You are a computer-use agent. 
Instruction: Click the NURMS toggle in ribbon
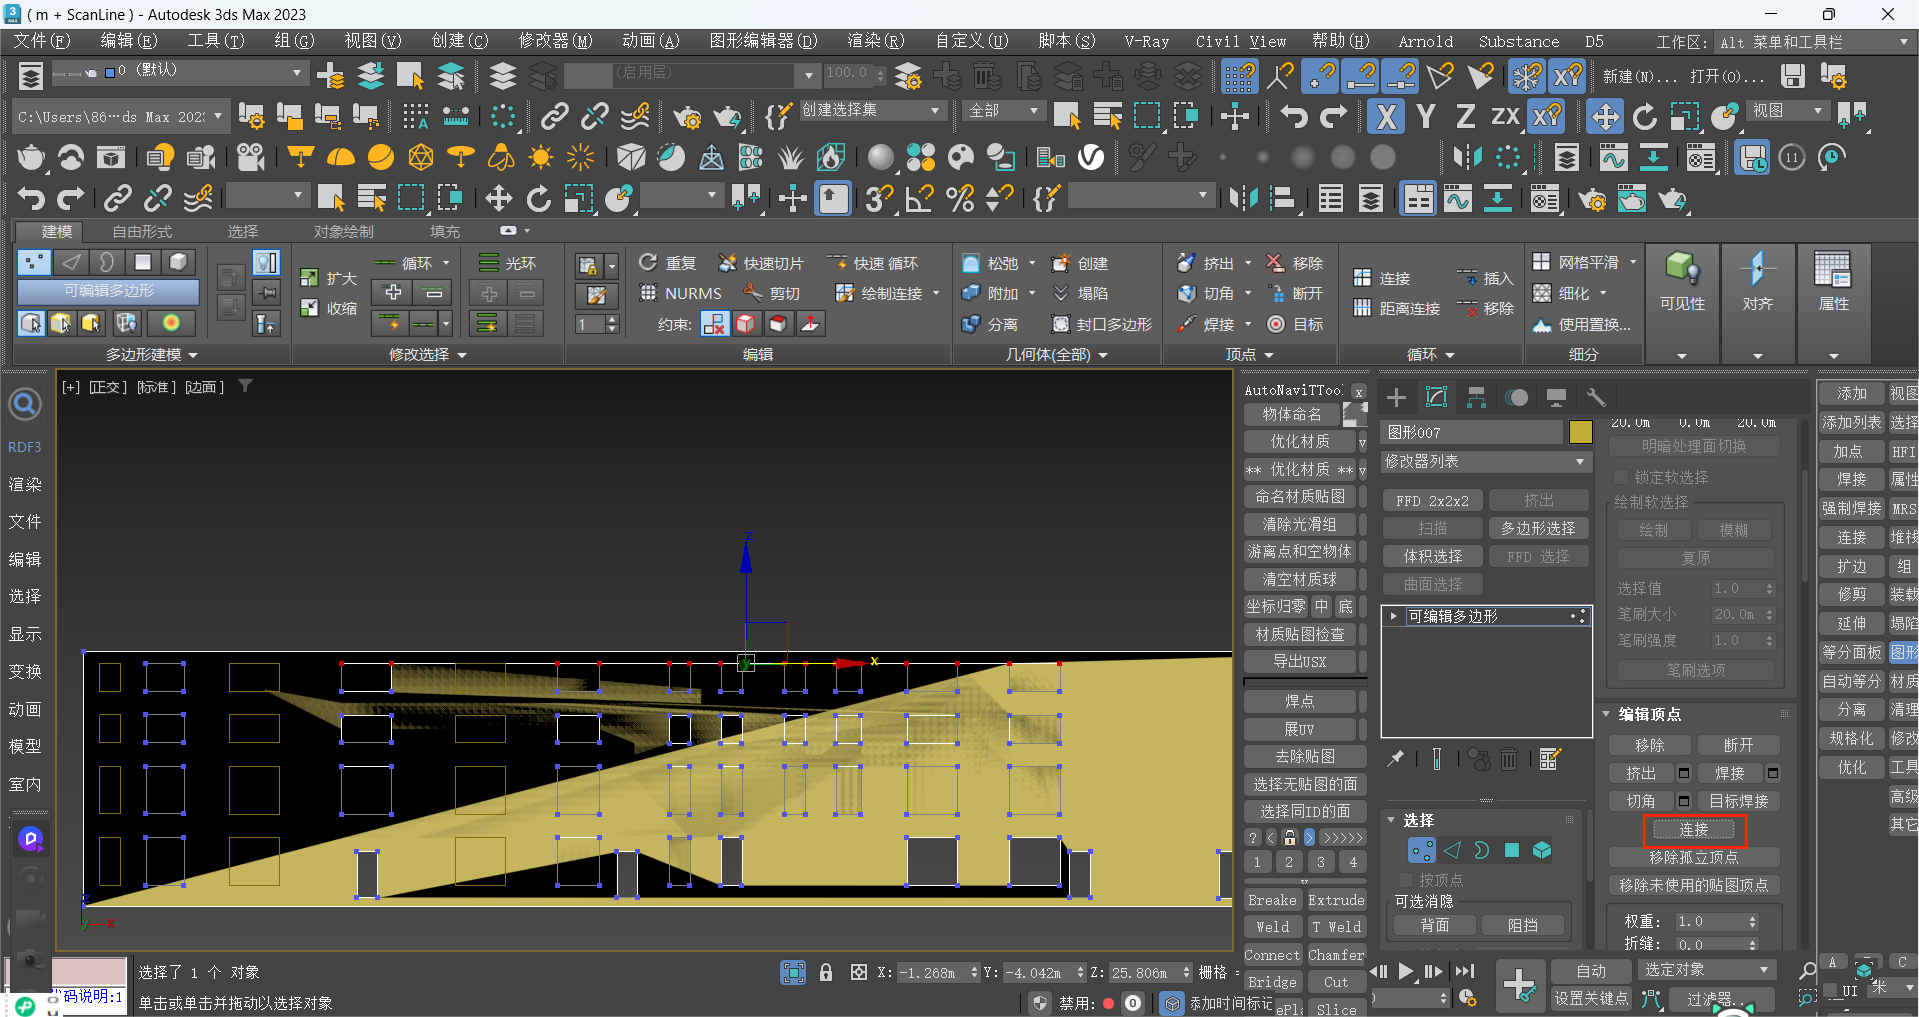[x=681, y=293]
